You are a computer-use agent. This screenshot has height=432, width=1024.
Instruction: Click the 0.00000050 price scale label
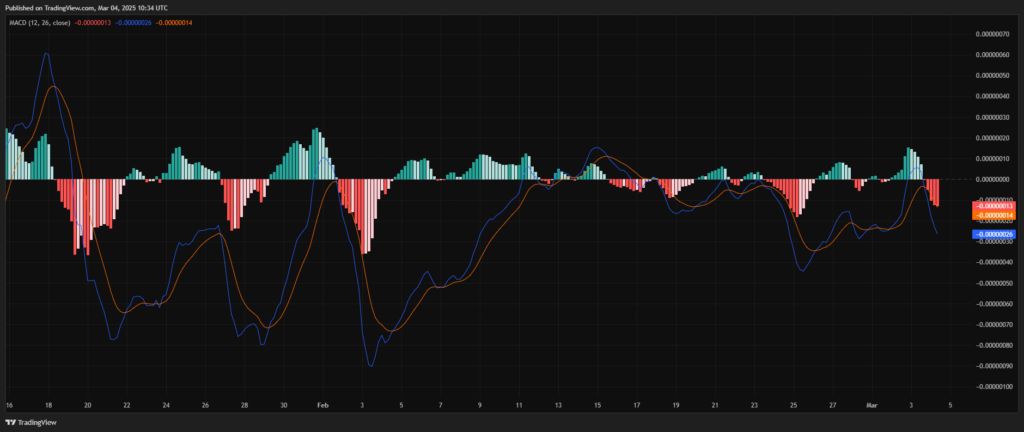point(994,76)
